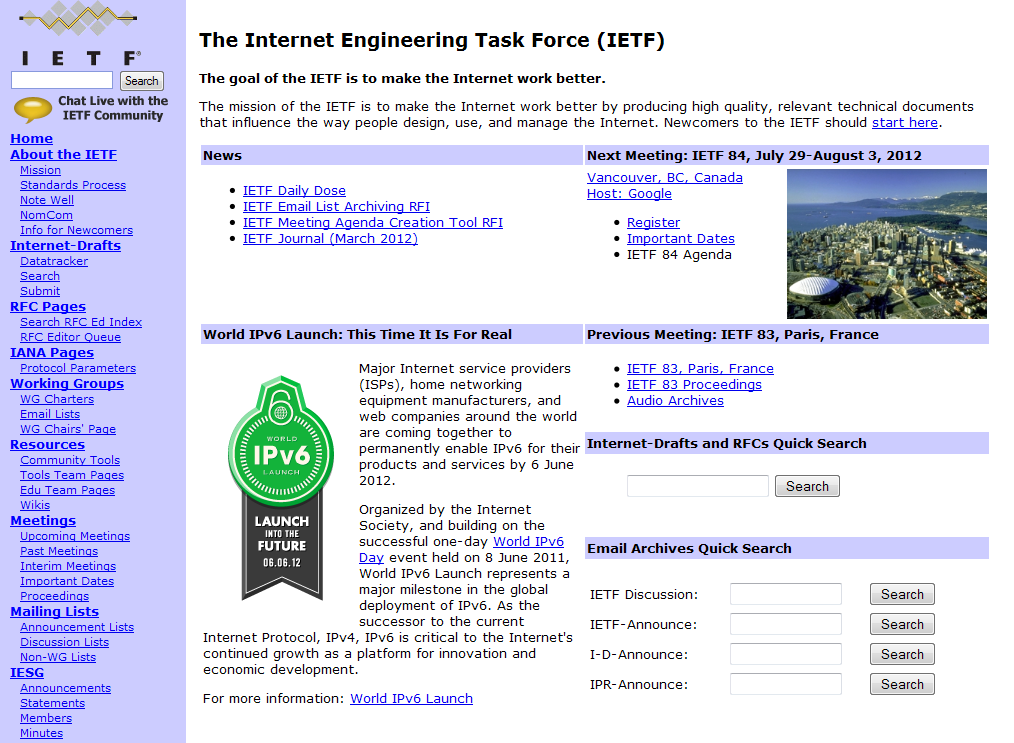Open IANA Pages section link
Image resolution: width=1014 pixels, height=743 pixels.
point(52,352)
